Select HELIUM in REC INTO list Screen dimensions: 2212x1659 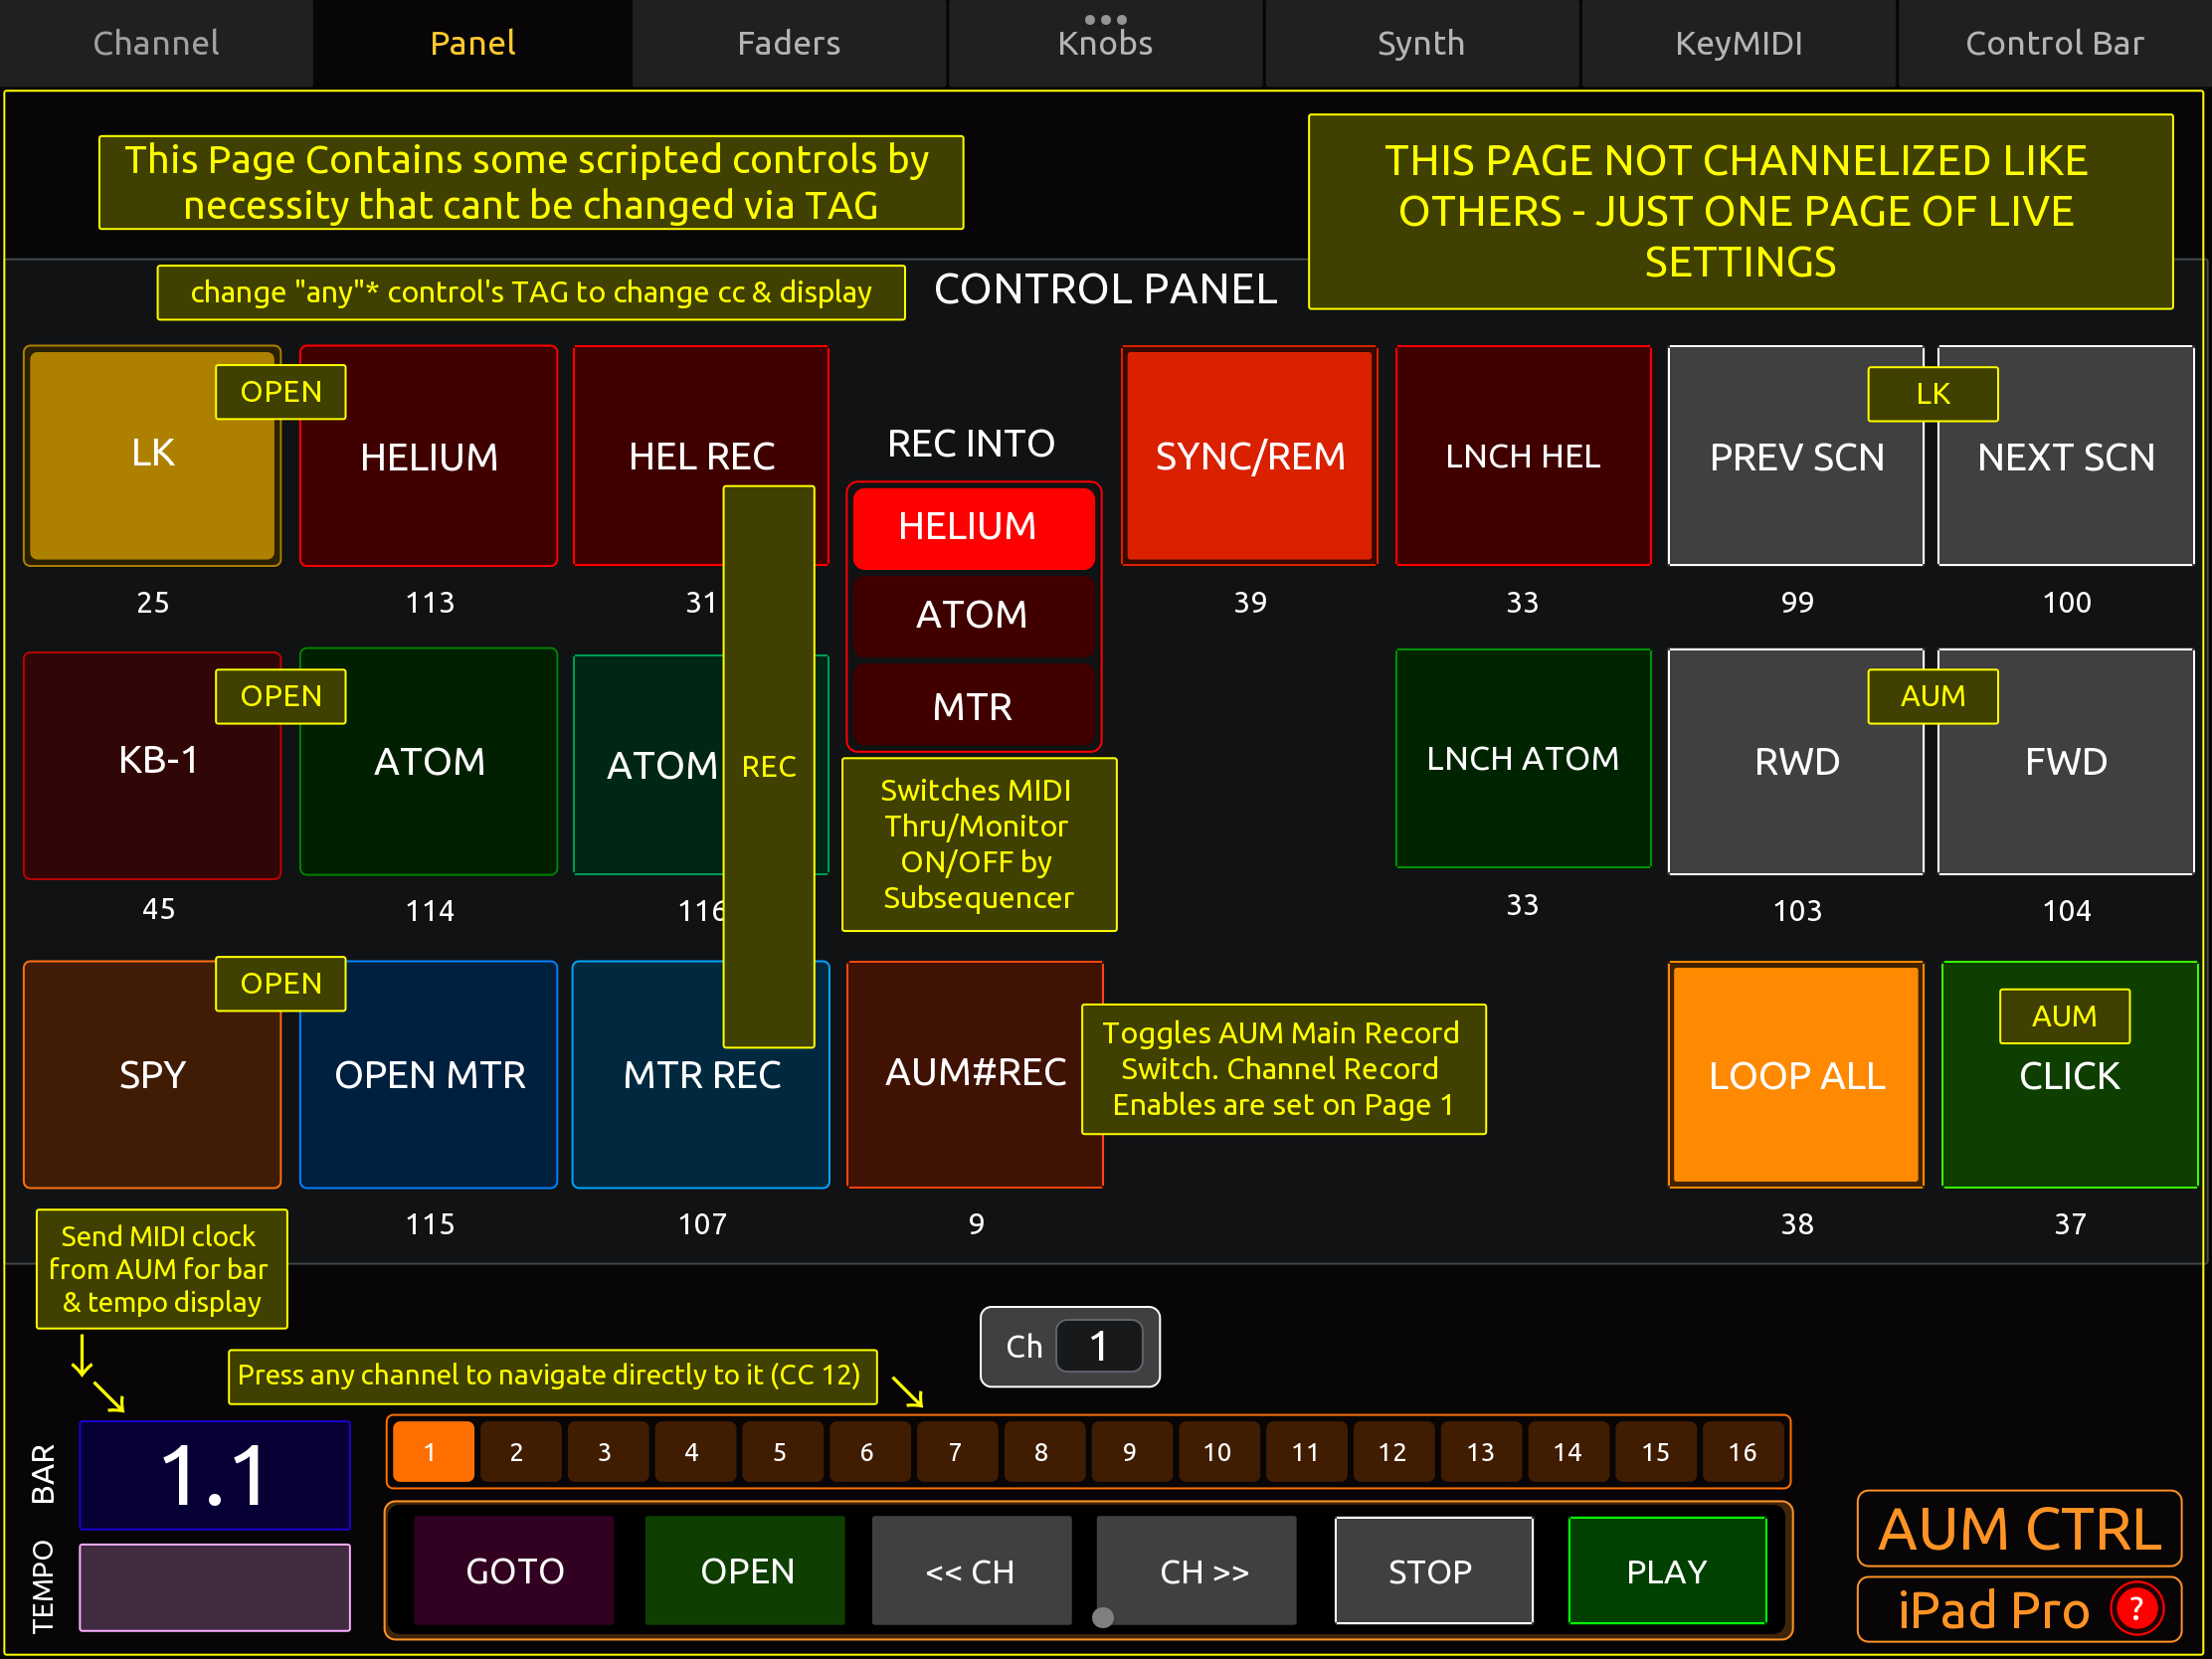click(x=973, y=527)
